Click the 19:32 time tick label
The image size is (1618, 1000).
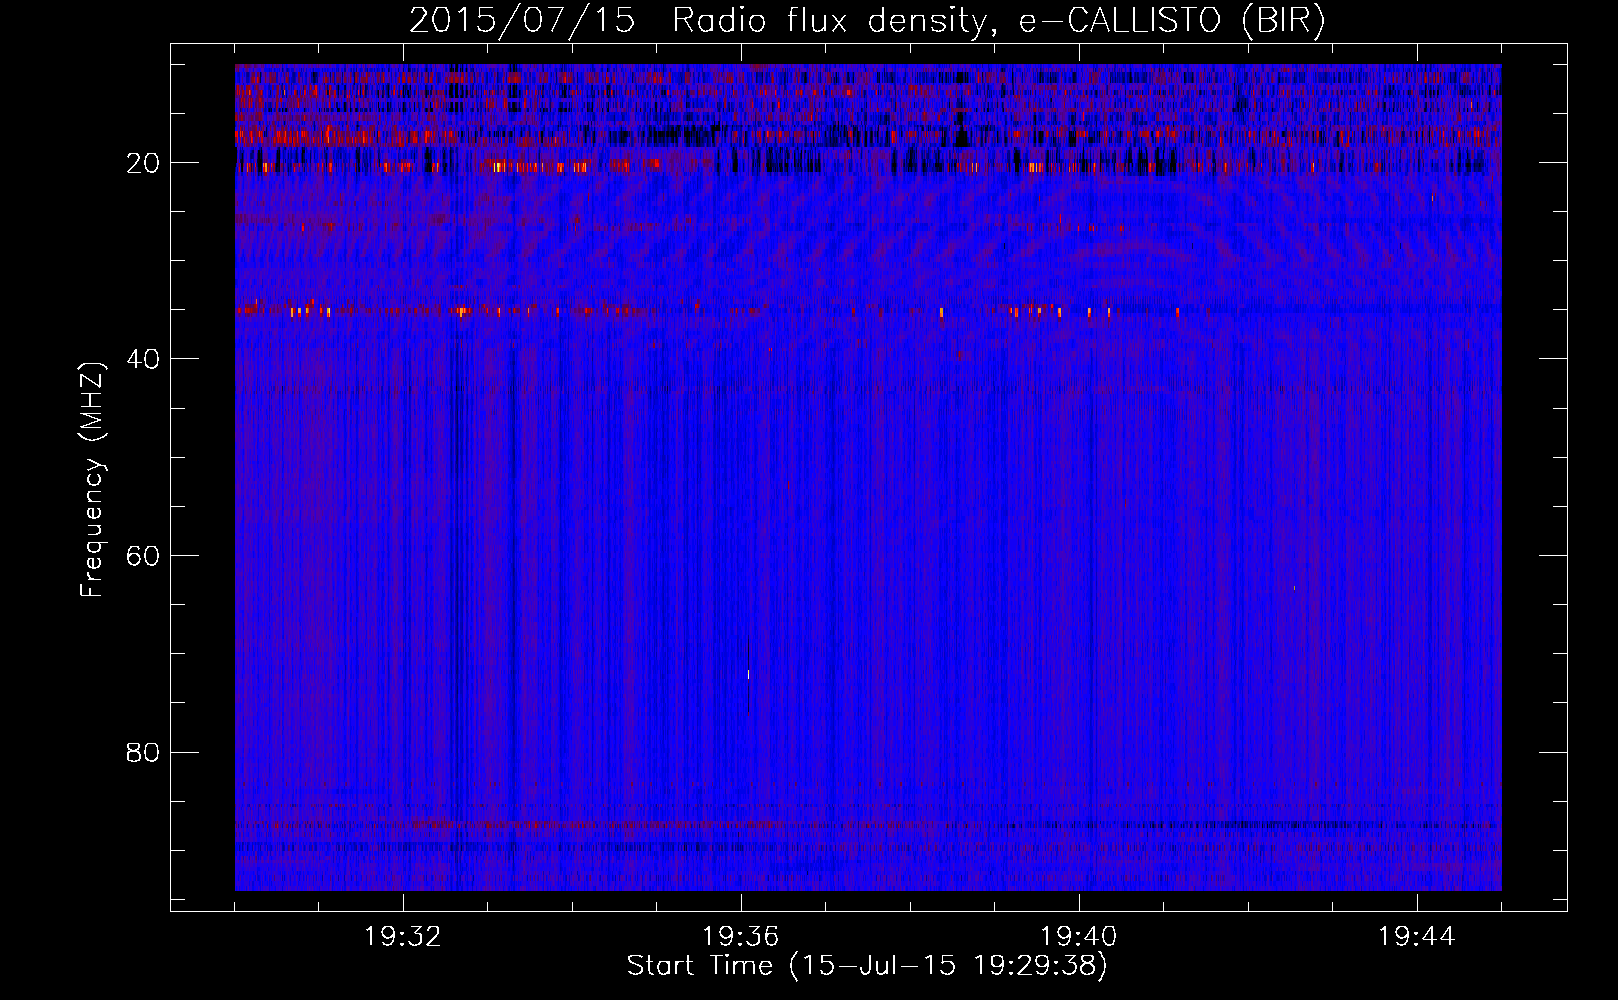click(403, 937)
